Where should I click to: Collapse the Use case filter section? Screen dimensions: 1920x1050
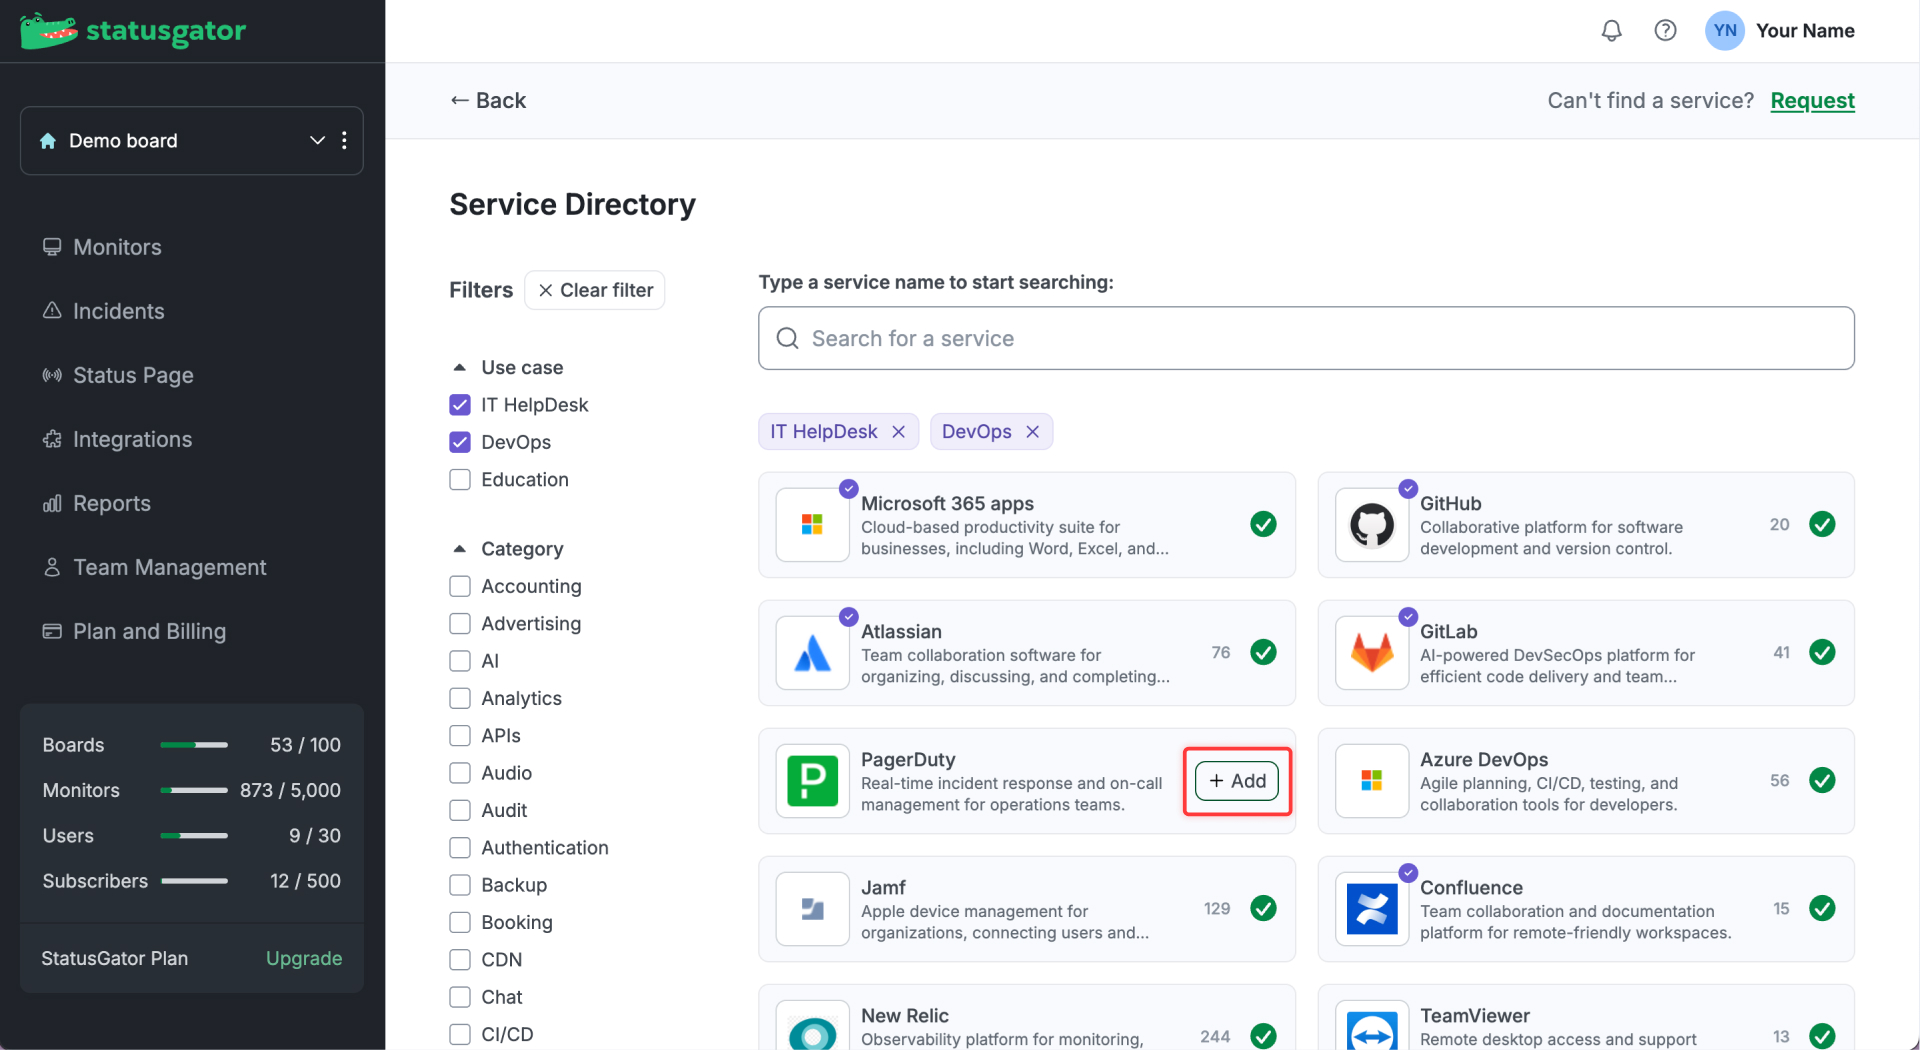point(460,368)
